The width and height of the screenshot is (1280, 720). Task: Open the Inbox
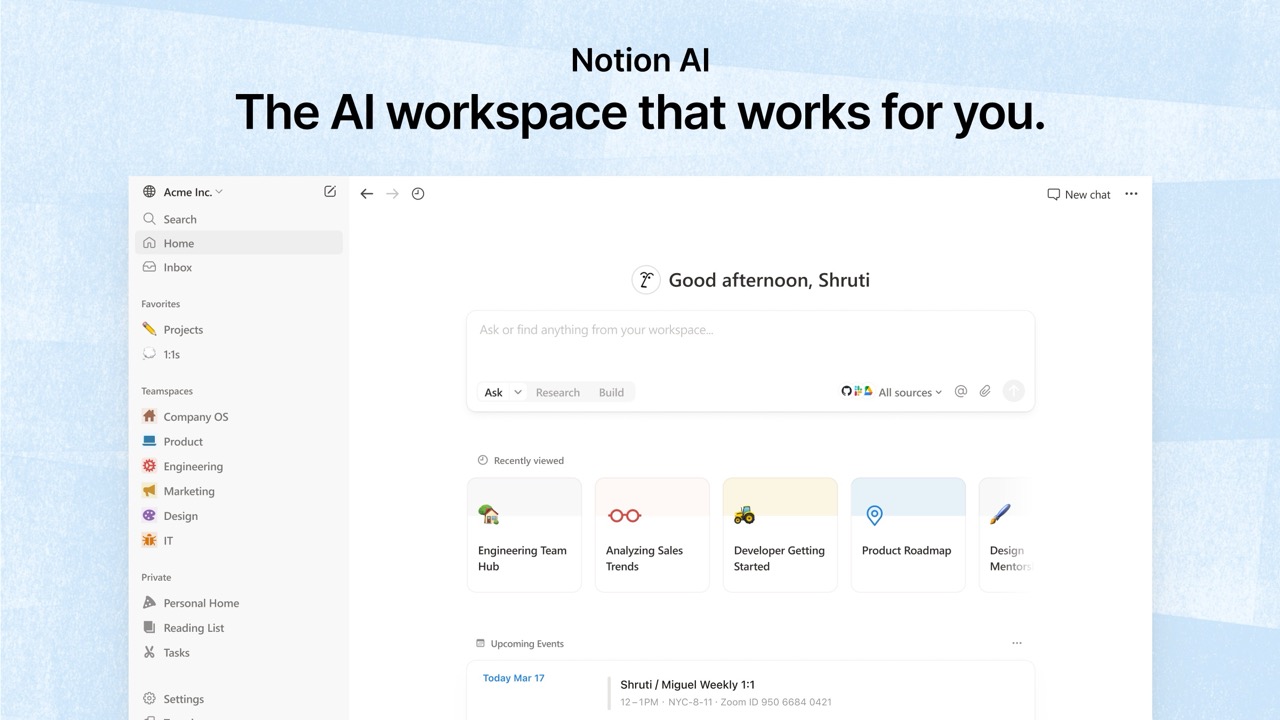(177, 267)
